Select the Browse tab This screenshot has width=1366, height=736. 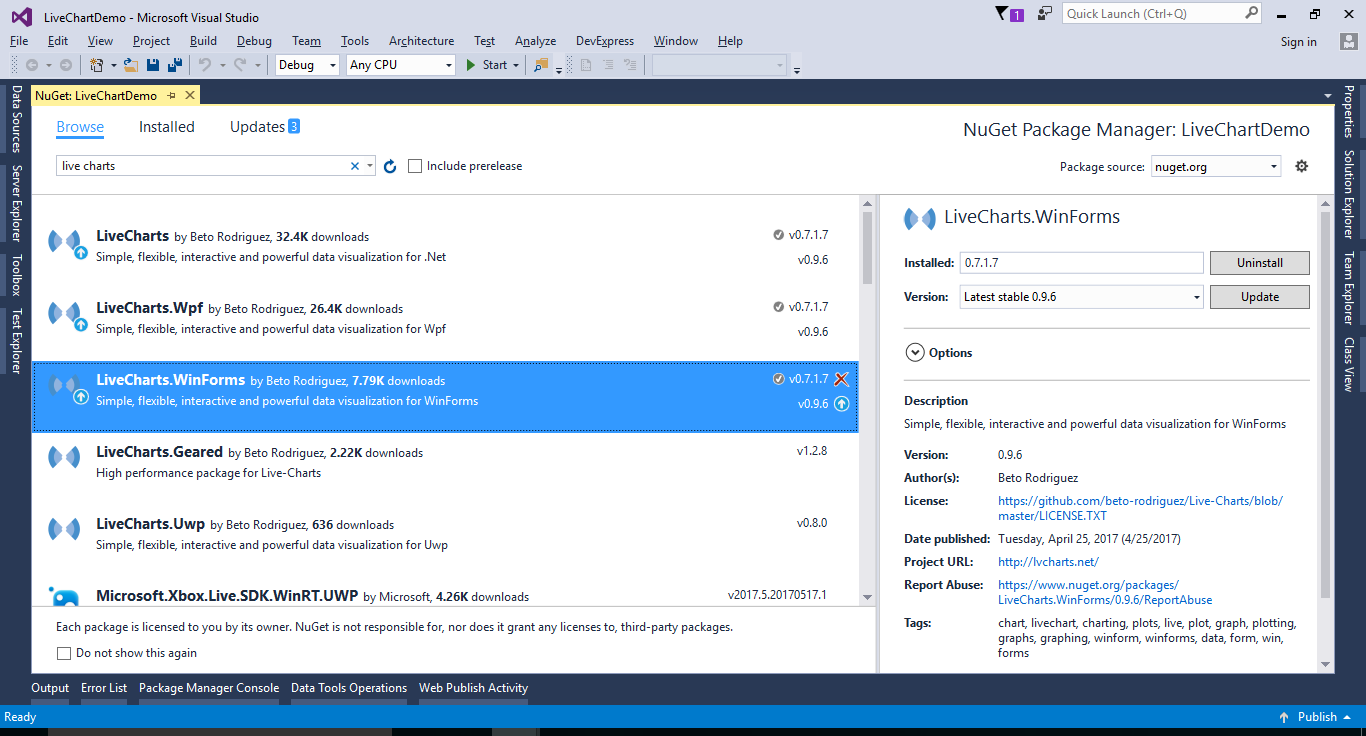coord(80,127)
